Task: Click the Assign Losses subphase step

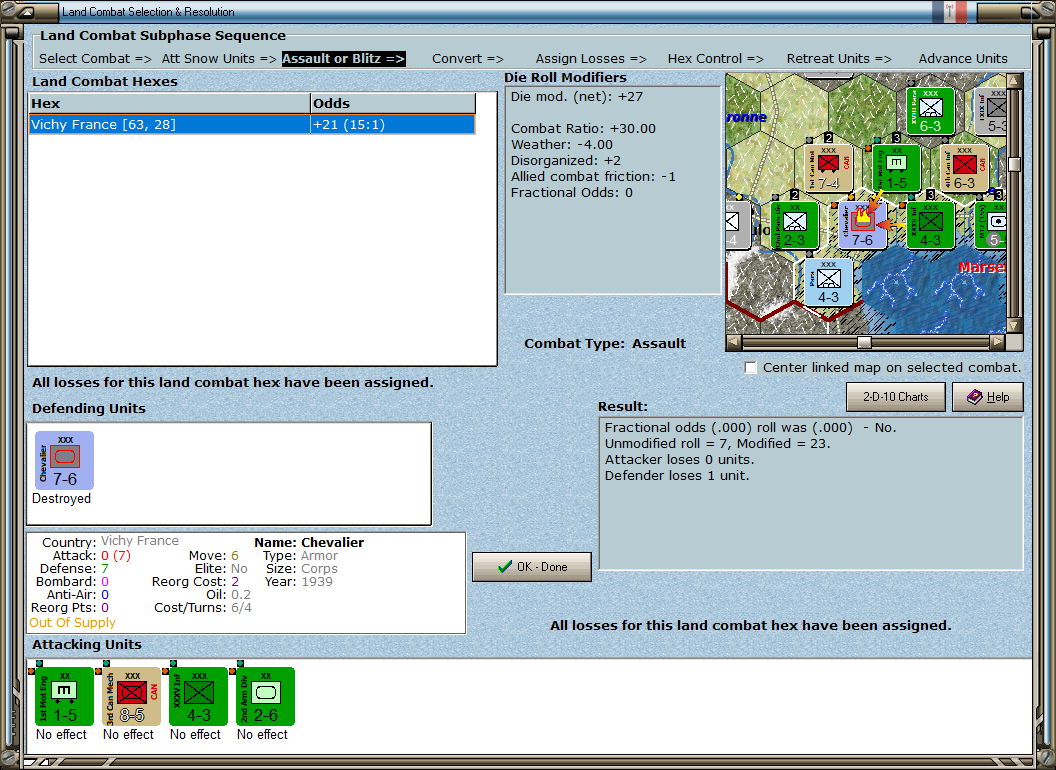Action: coord(591,59)
